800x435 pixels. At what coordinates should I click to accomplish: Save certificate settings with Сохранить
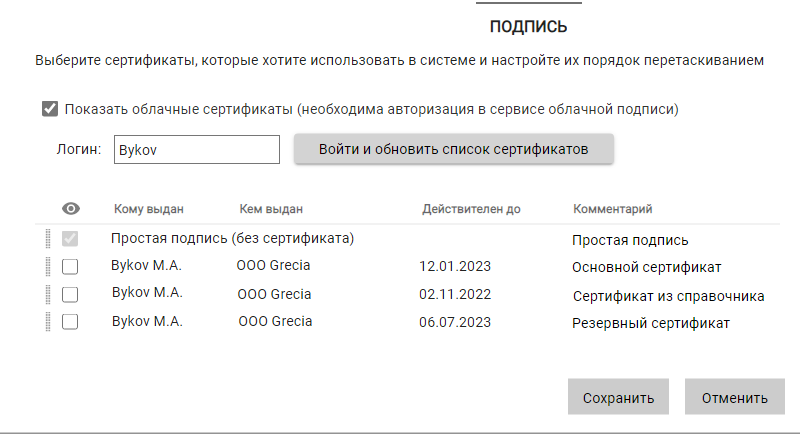coord(620,397)
